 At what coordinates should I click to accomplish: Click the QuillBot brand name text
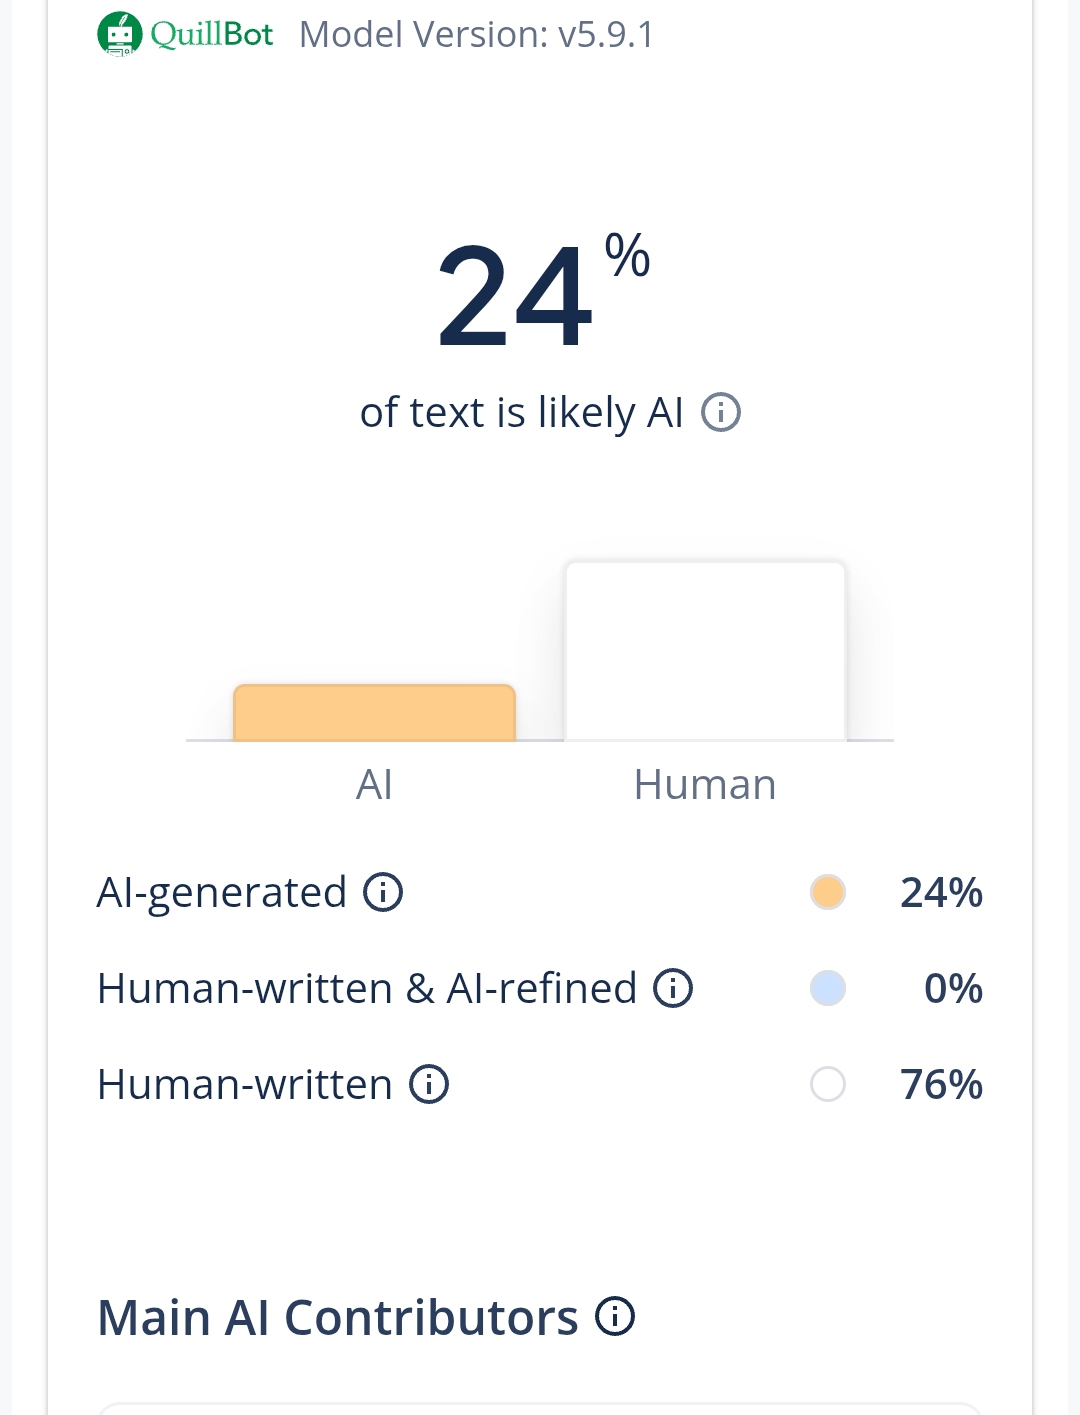click(212, 34)
